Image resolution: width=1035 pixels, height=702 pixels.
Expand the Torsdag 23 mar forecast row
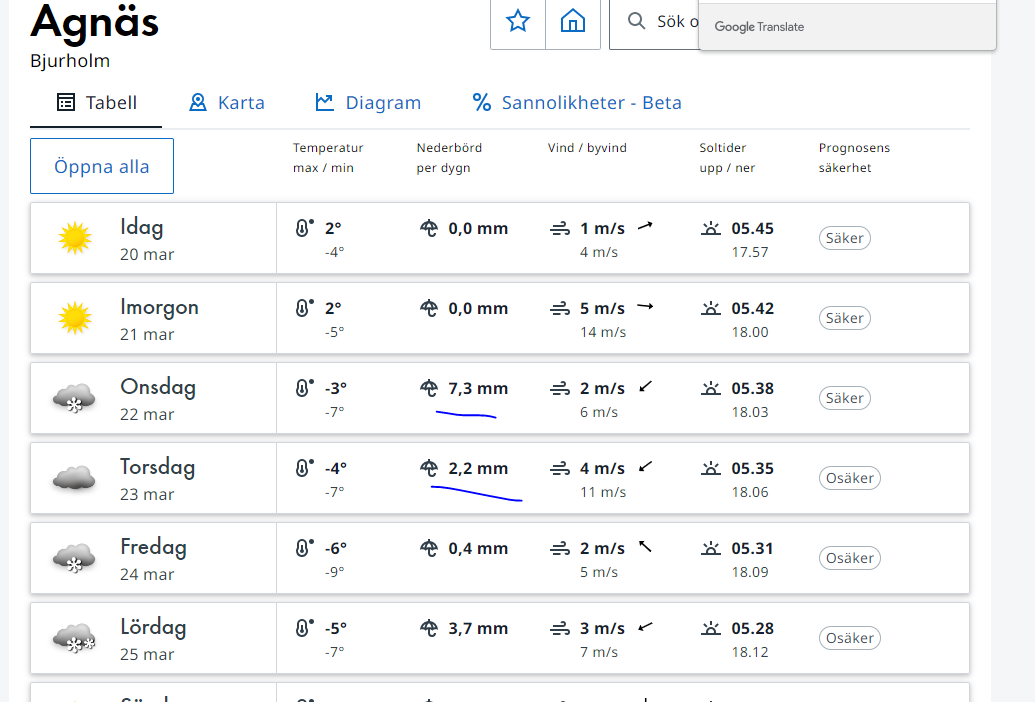157,478
